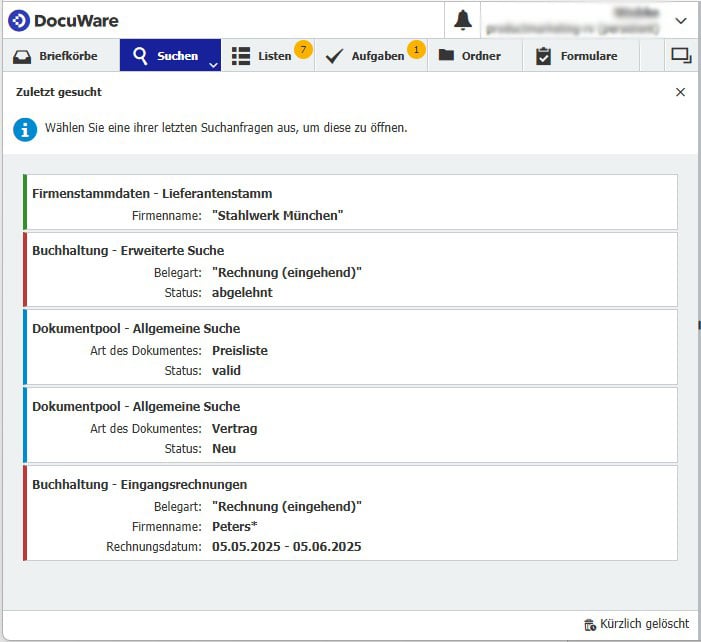701x642 pixels.
Task: Open the Aufgaben tab
Action: (x=371, y=55)
